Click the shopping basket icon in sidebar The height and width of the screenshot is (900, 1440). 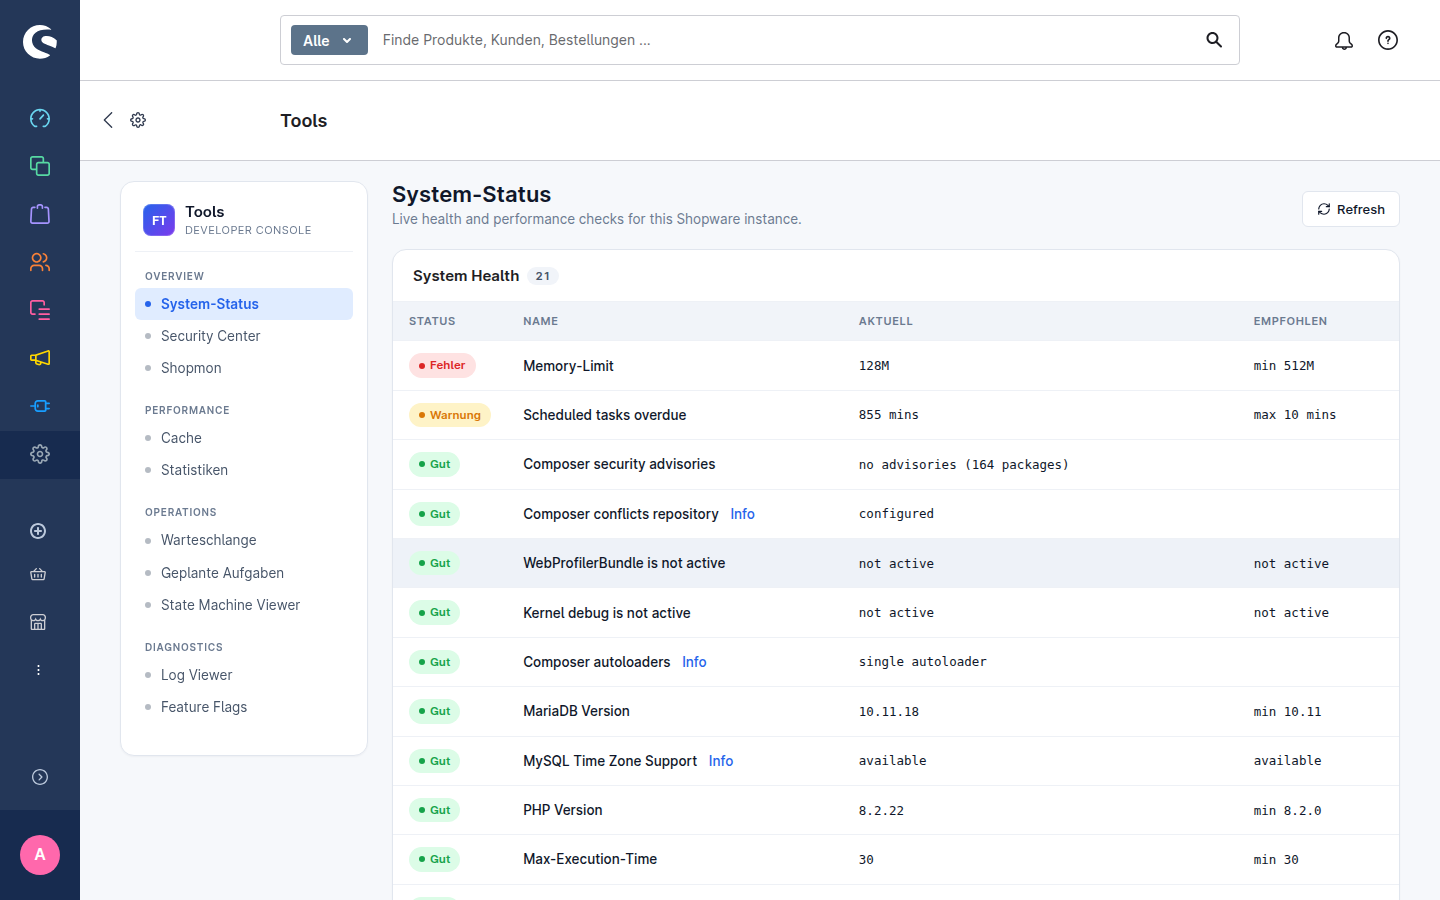(38, 574)
